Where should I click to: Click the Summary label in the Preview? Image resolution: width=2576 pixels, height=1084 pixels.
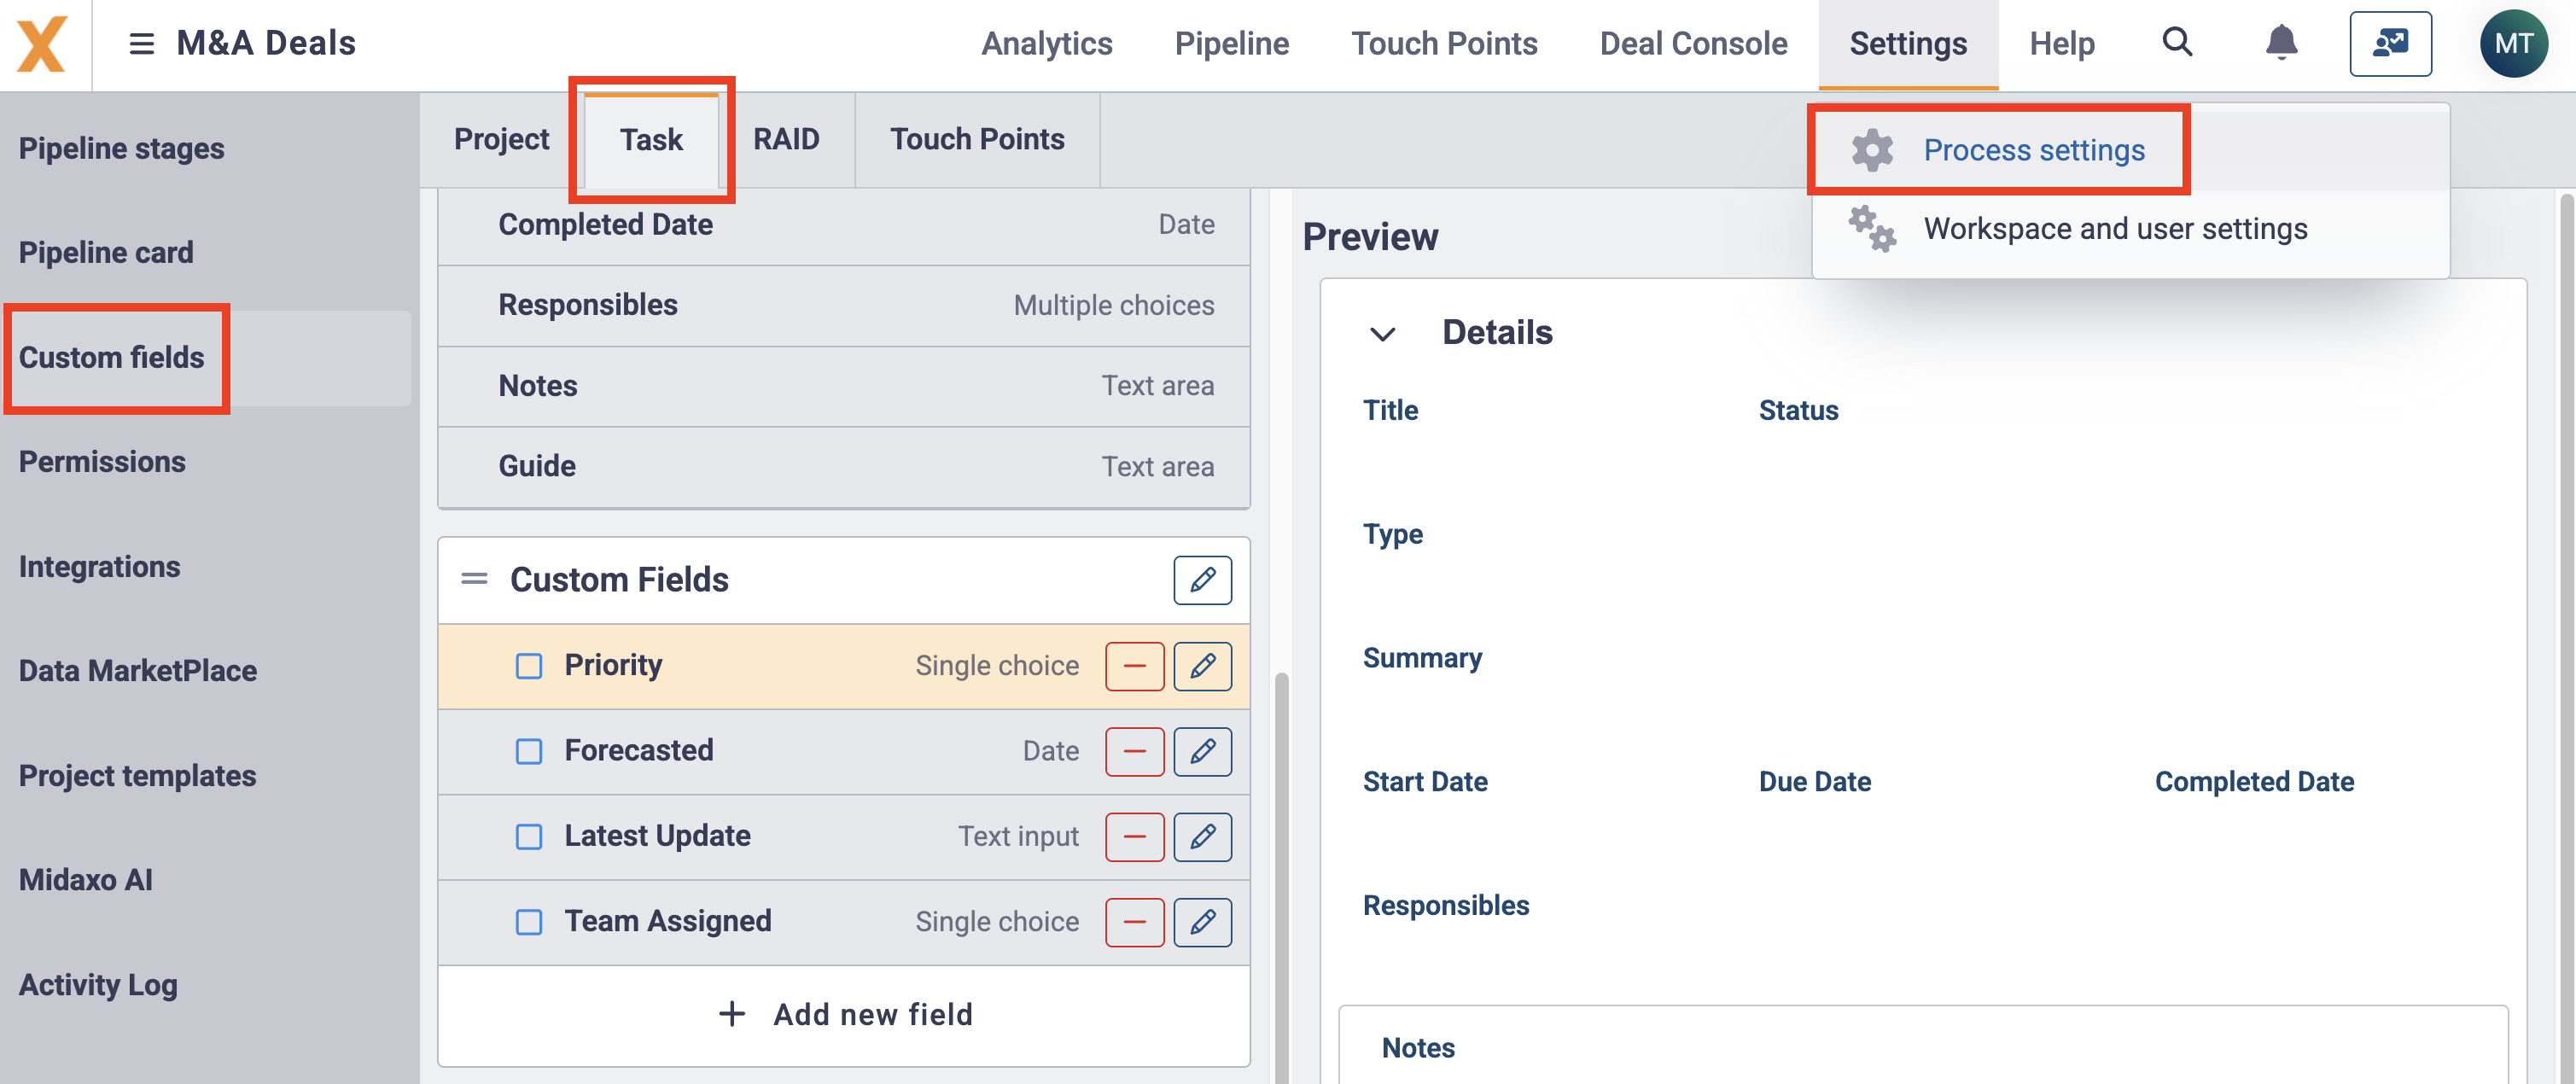click(x=1422, y=658)
